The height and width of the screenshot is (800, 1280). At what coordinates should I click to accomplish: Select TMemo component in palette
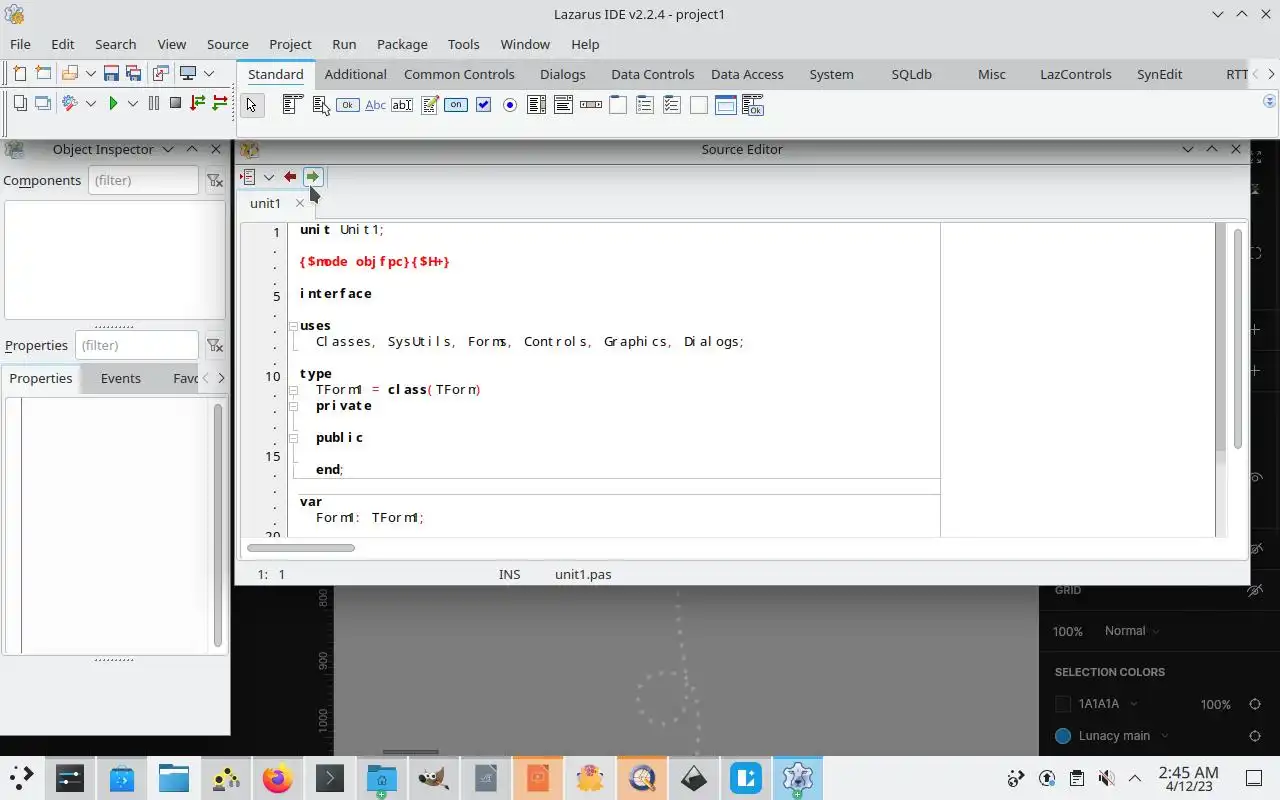pyautogui.click(x=429, y=105)
